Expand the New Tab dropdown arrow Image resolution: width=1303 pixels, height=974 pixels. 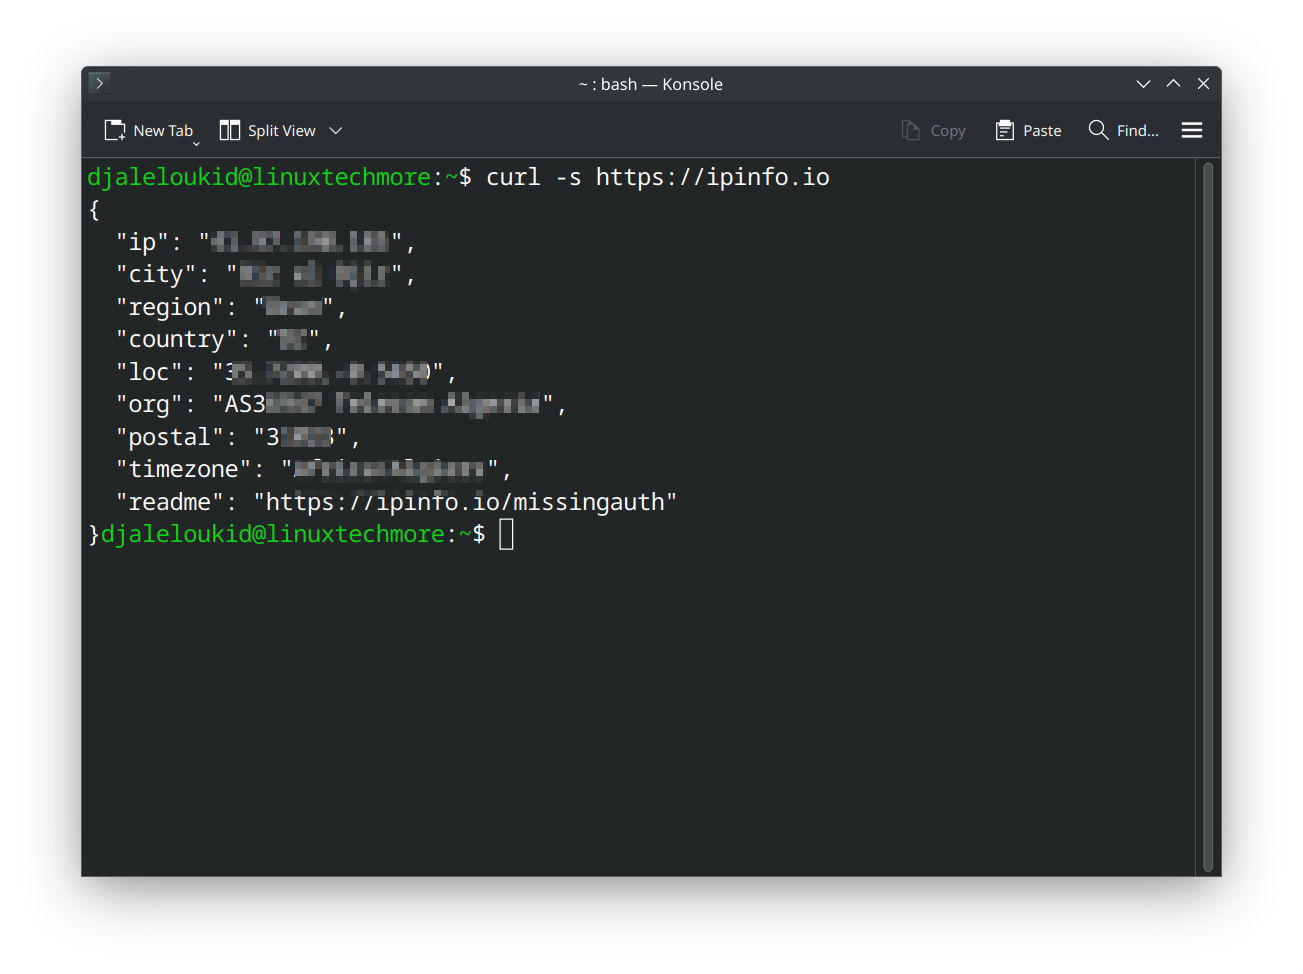196,143
